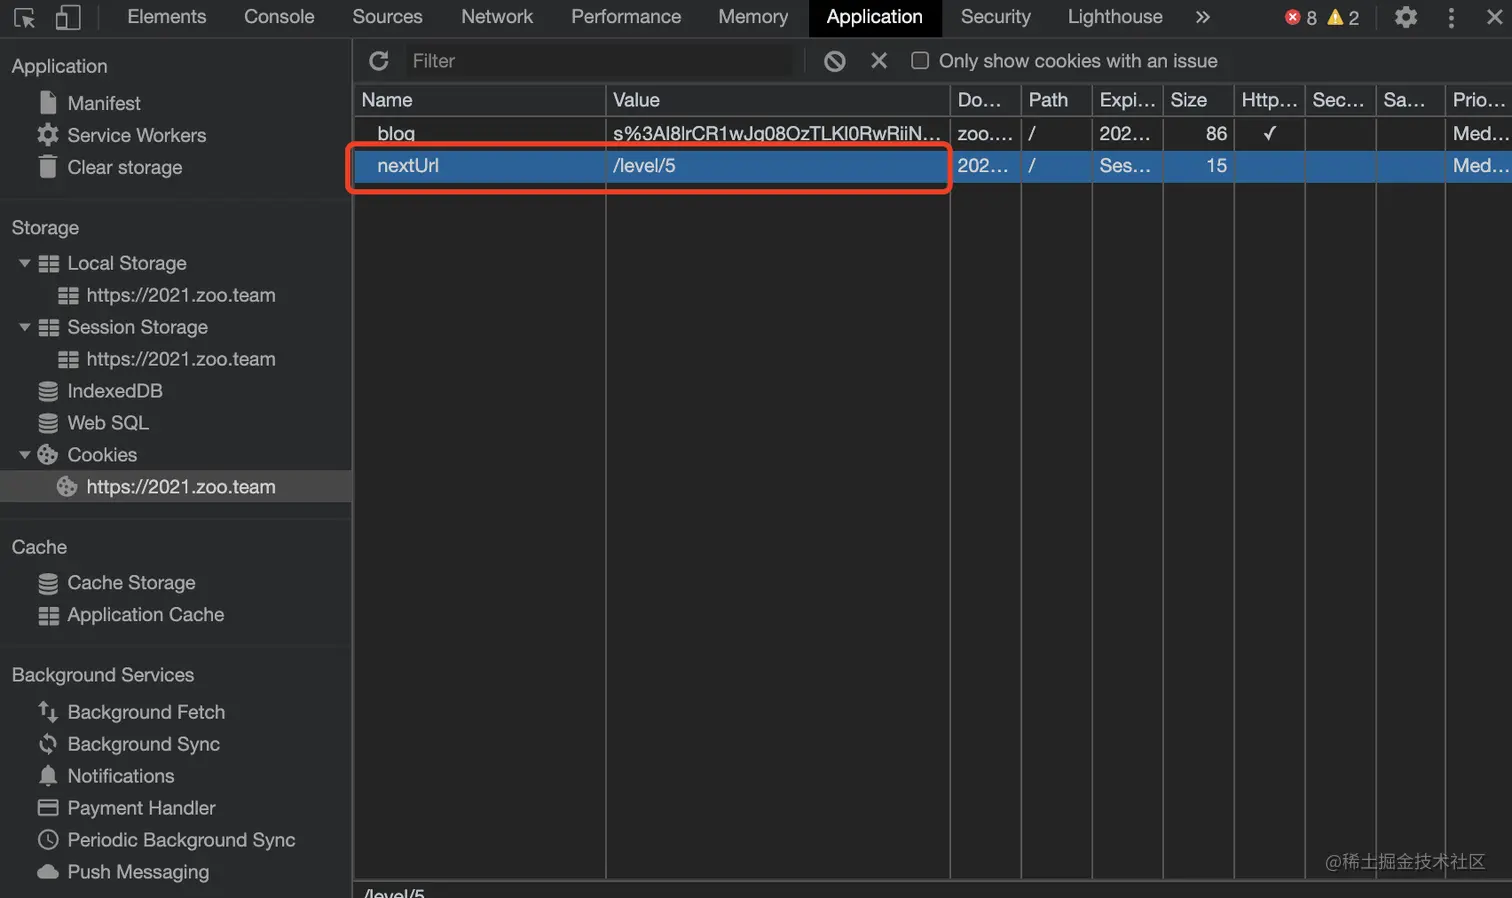
Task: Select the Cookies sidebar item
Action: click(x=102, y=455)
